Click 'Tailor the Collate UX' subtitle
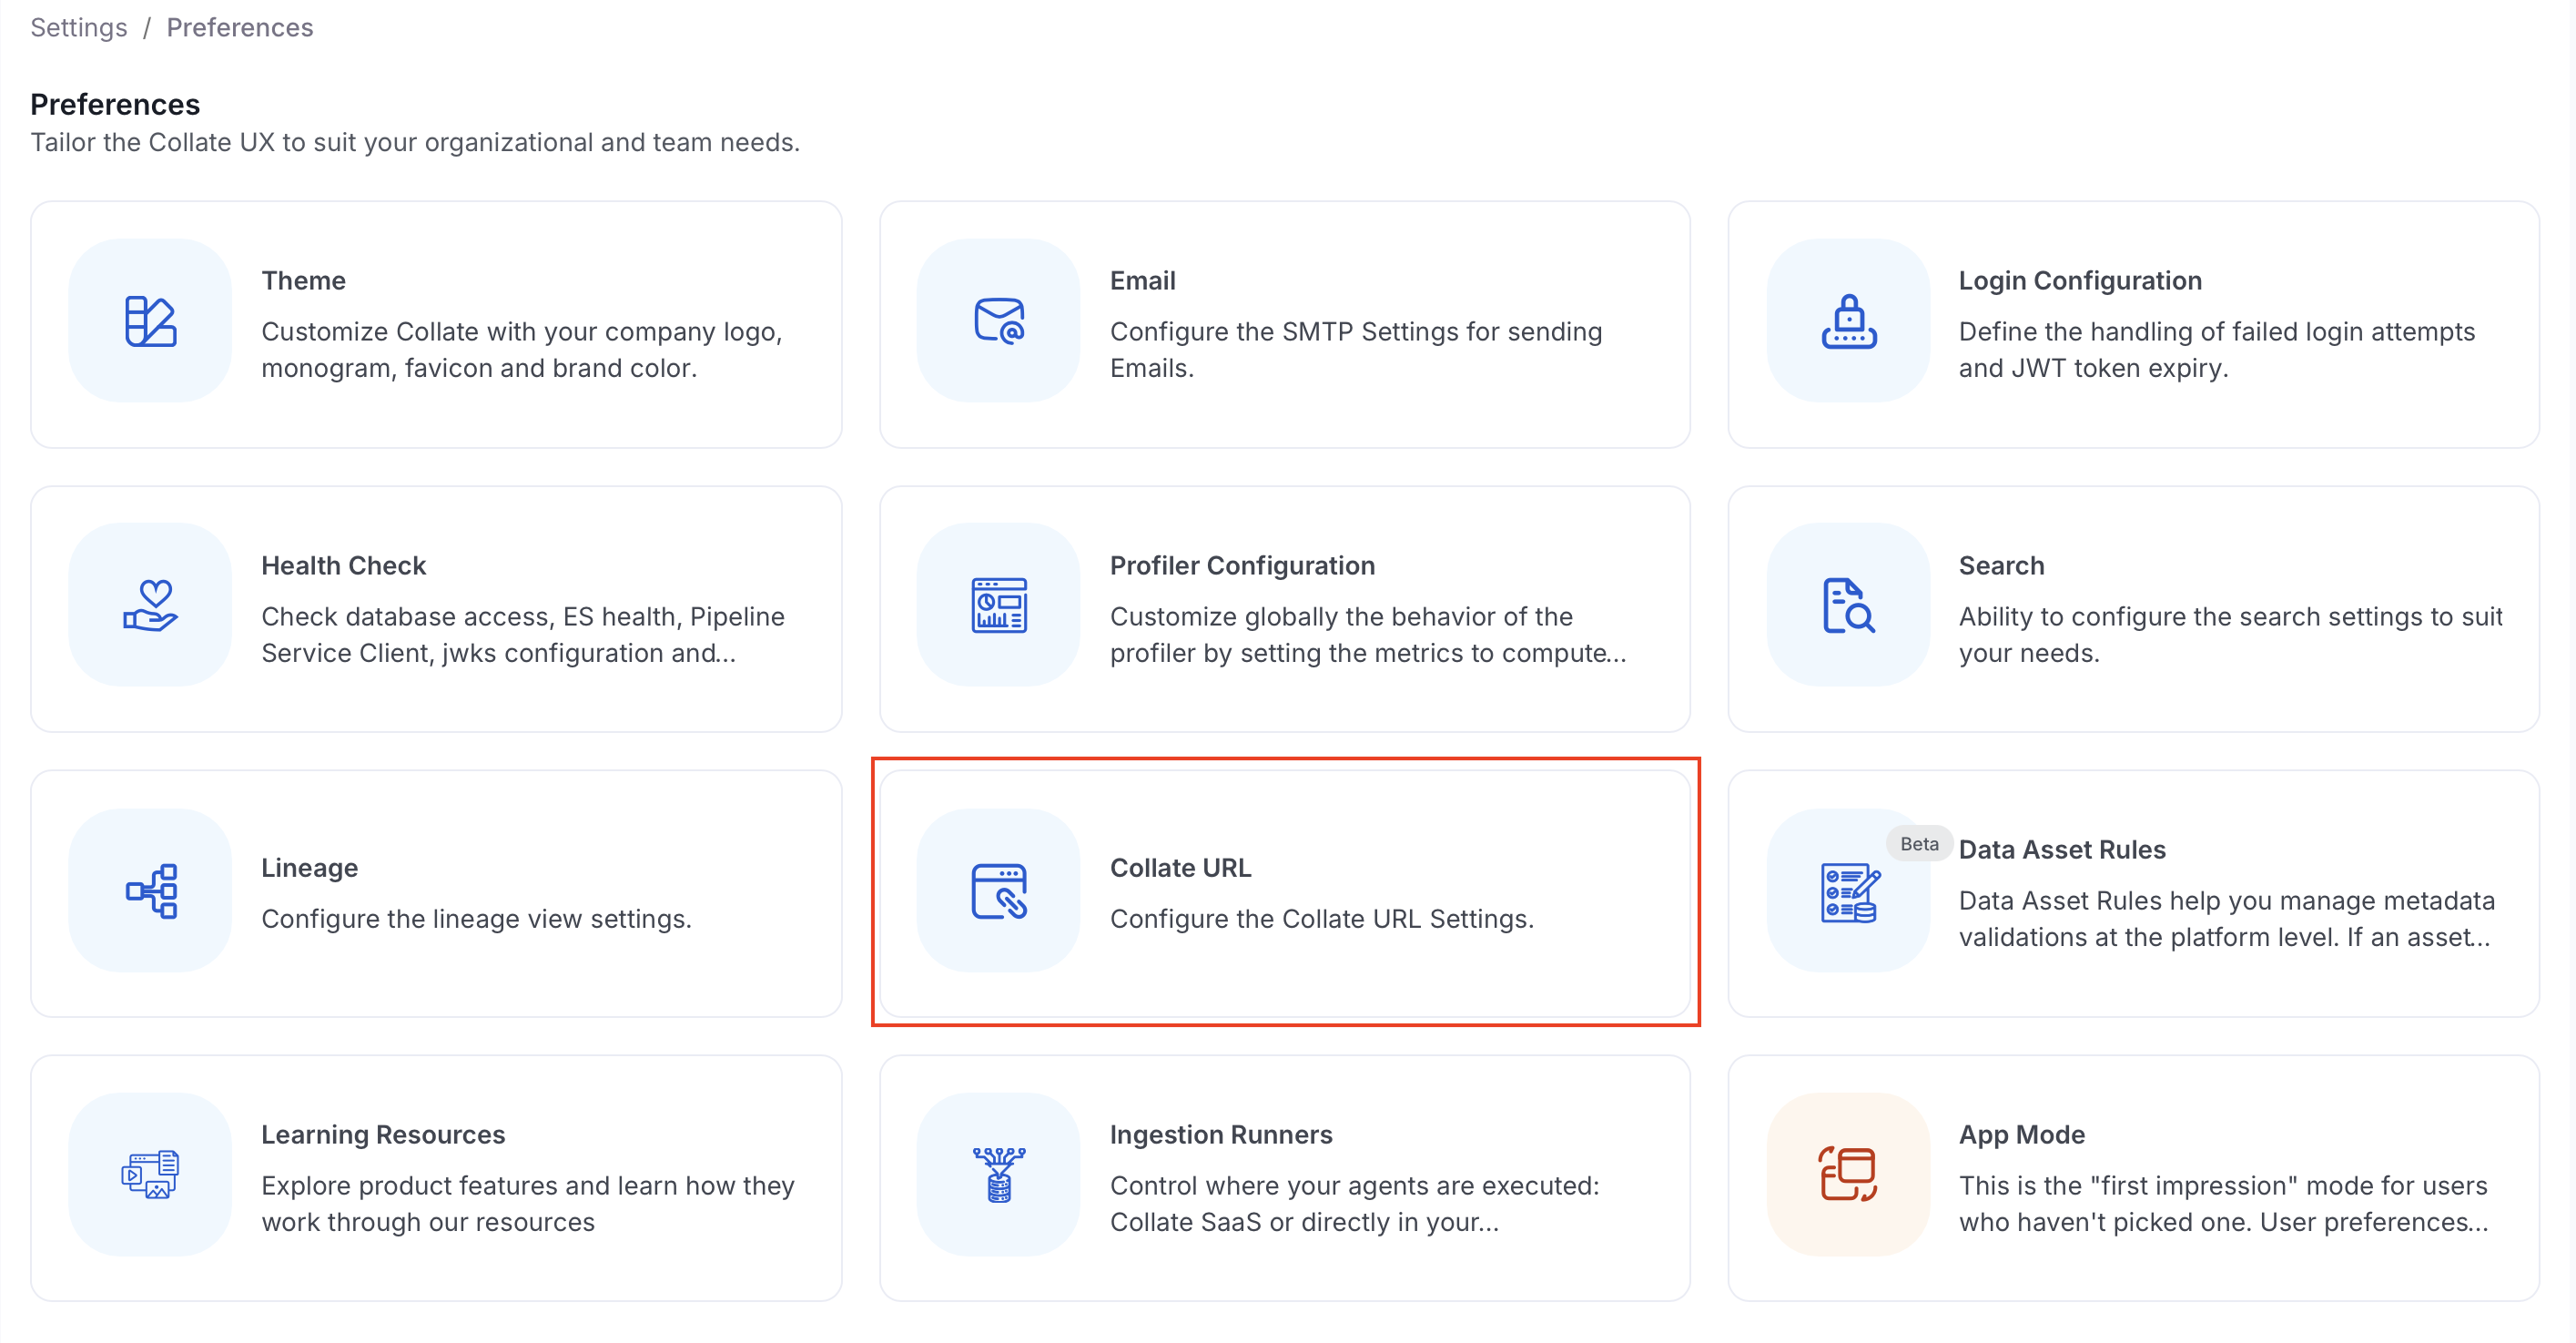 click(415, 142)
